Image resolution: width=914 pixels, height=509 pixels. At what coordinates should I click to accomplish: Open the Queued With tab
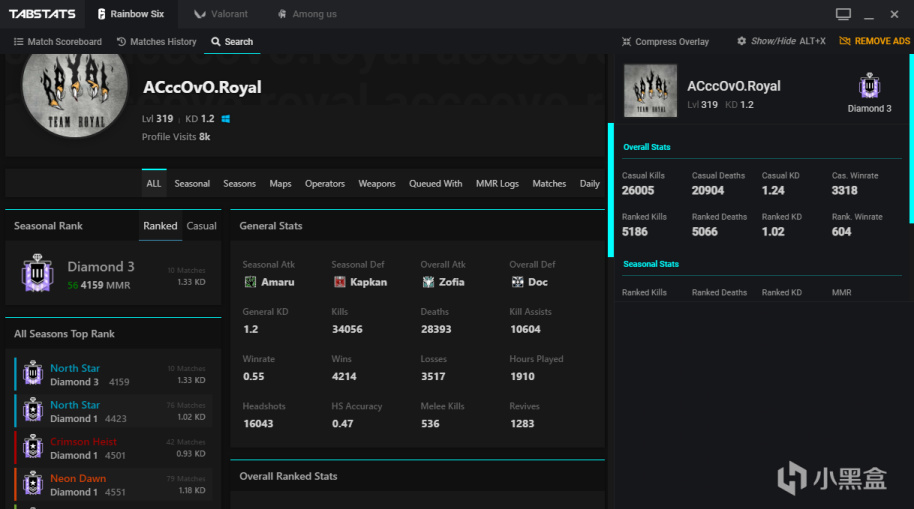click(x=435, y=183)
